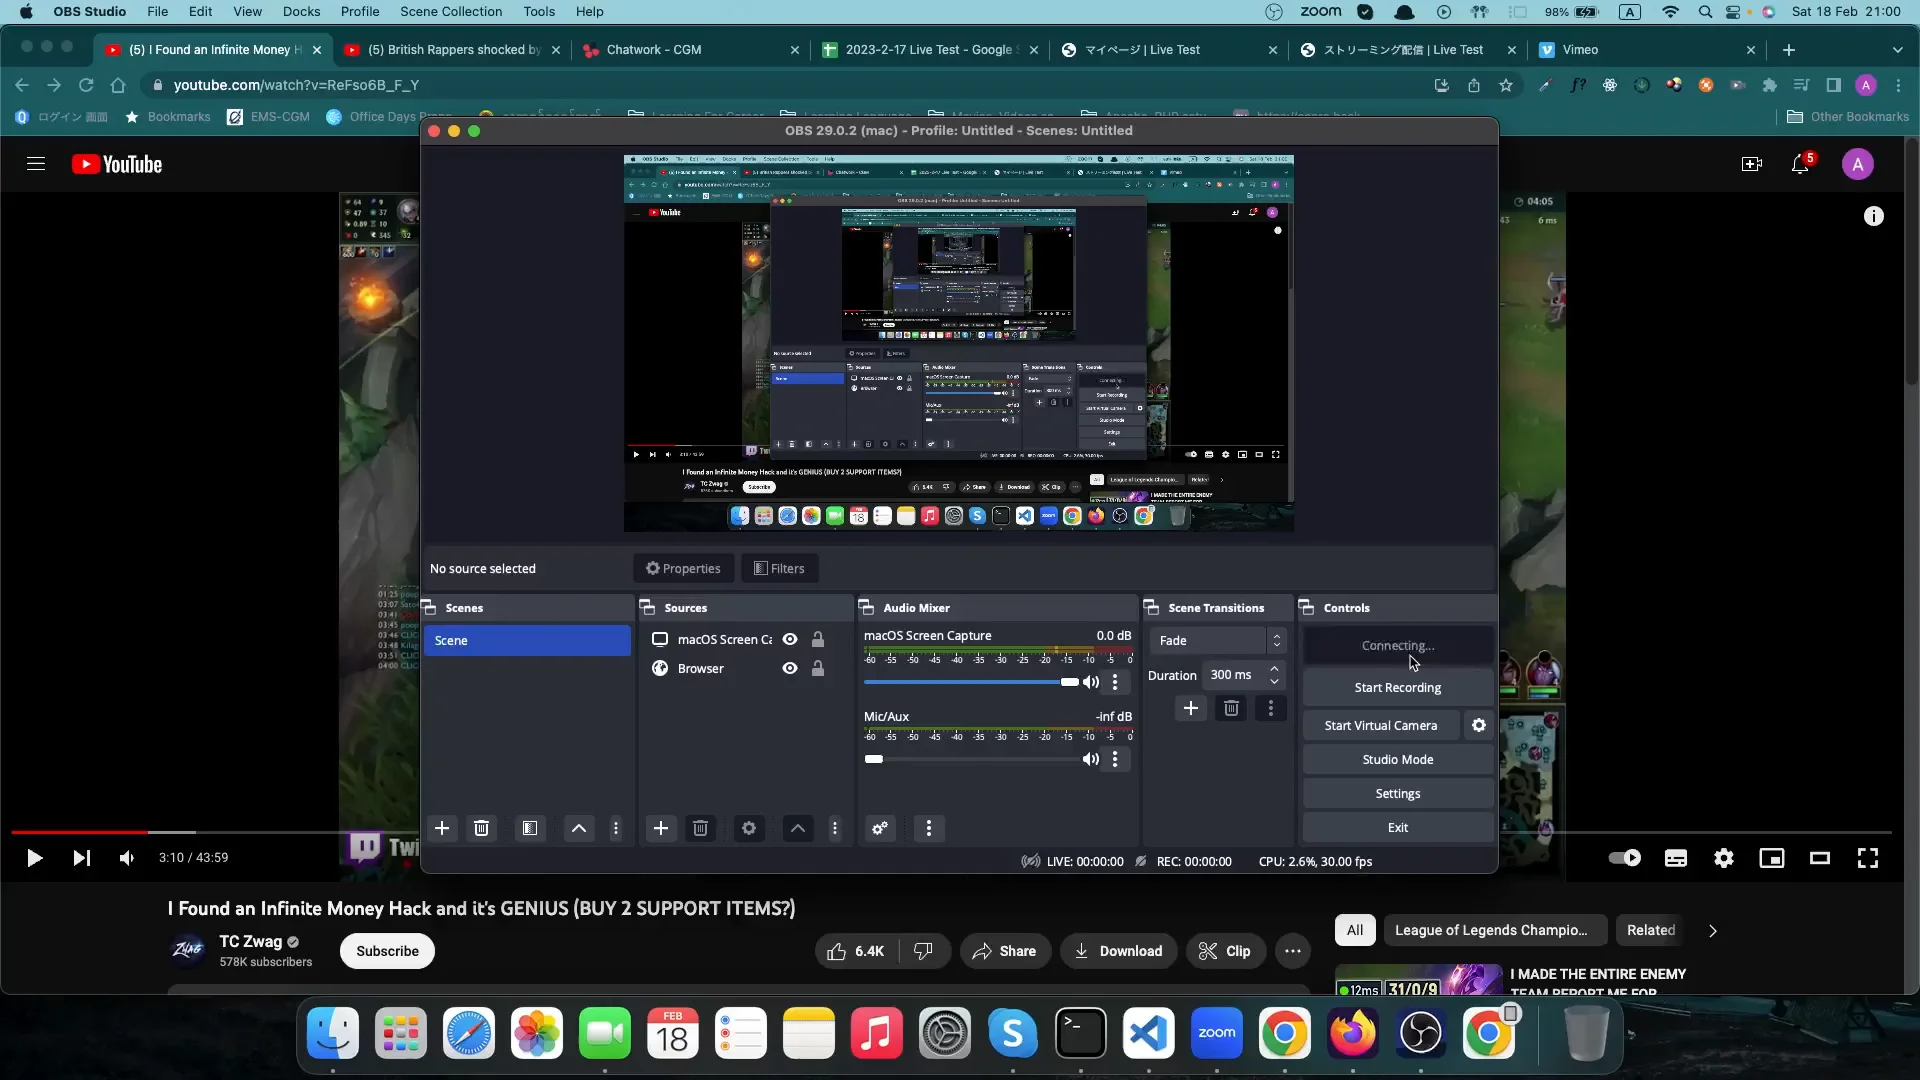Move scene up with Scenes arrow icon
Image resolution: width=1920 pixels, height=1080 pixels.
(x=579, y=828)
